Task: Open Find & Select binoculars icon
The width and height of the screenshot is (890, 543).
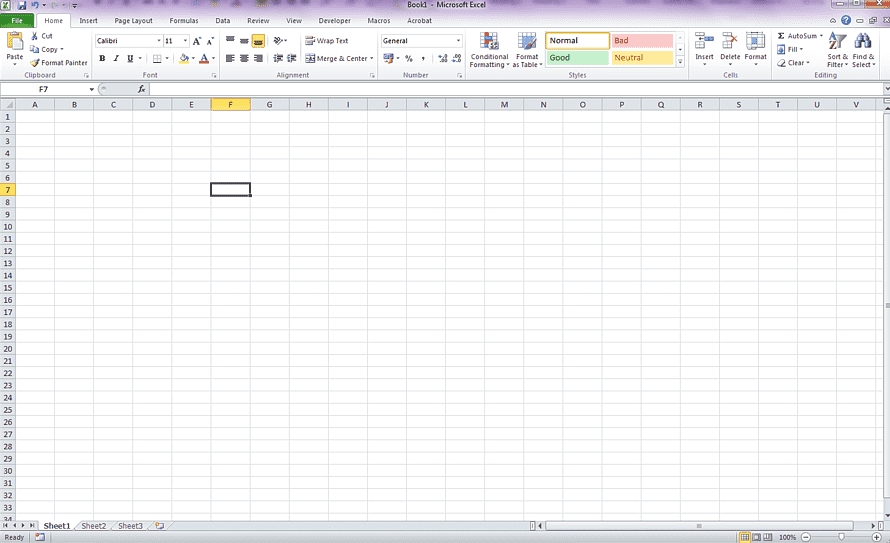Action: coord(863,48)
